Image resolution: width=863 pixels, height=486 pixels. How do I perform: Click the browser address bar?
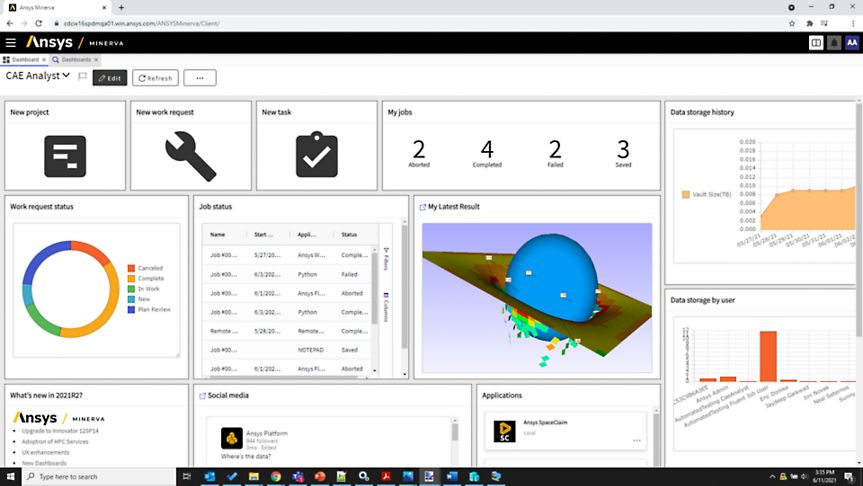(x=418, y=23)
